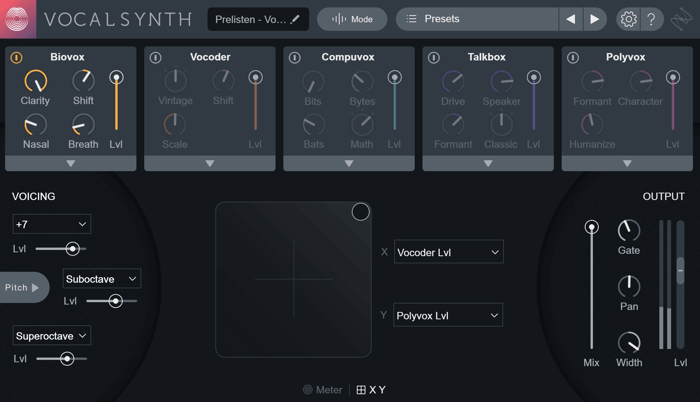
Task: Click the Output Mix slider handle
Action: (592, 227)
